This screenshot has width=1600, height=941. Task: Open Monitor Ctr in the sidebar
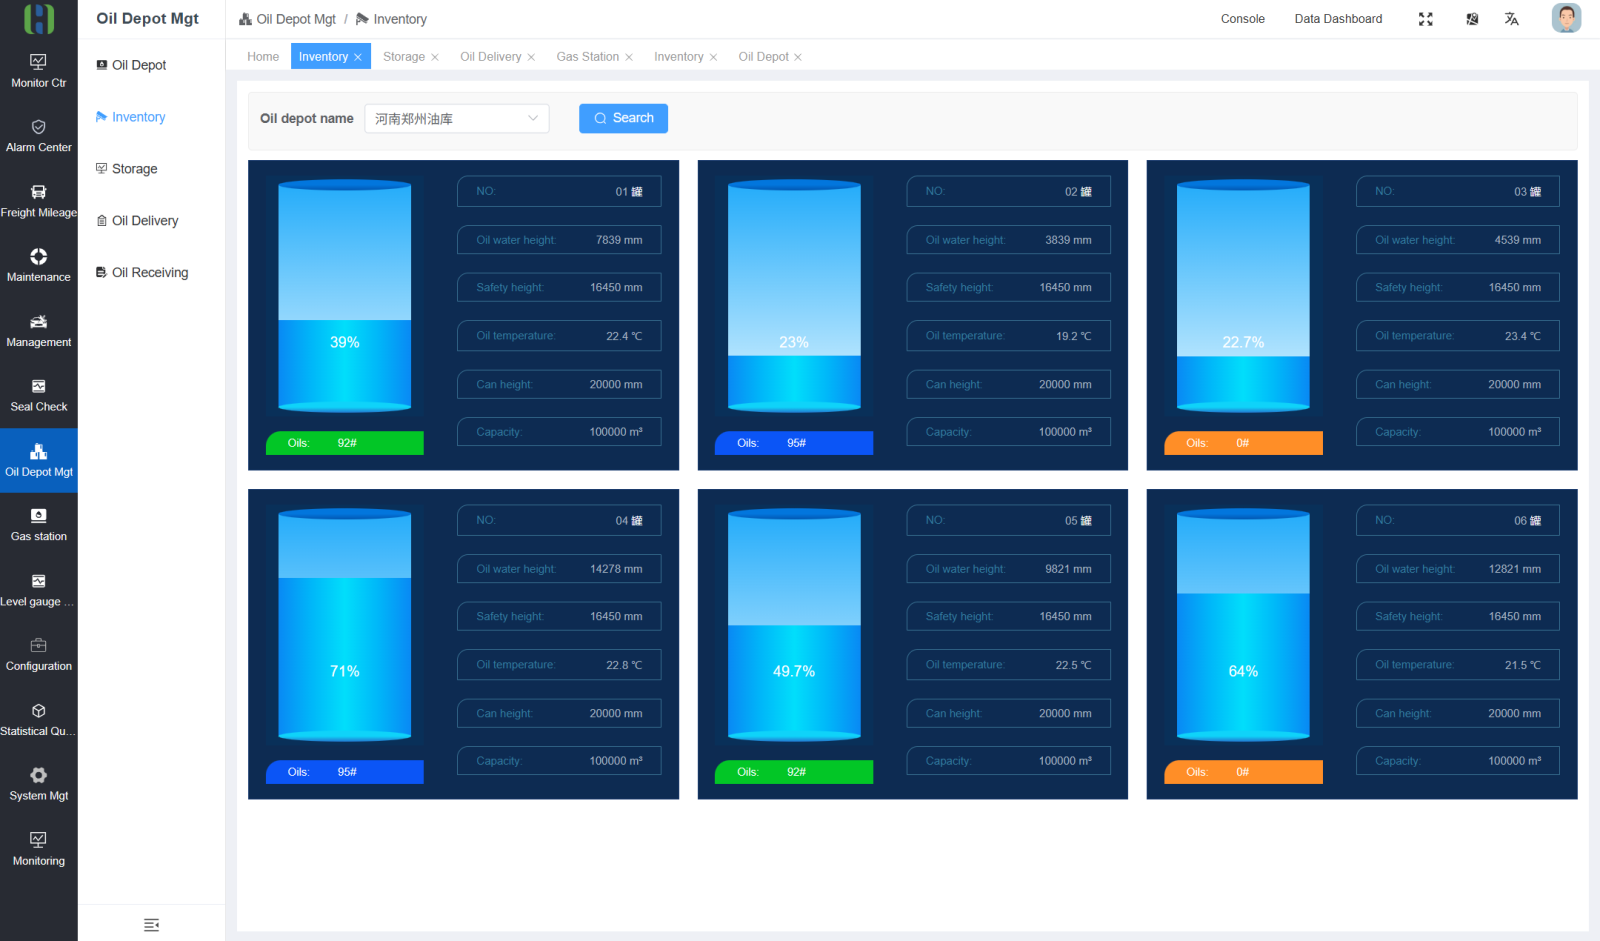tap(38, 71)
